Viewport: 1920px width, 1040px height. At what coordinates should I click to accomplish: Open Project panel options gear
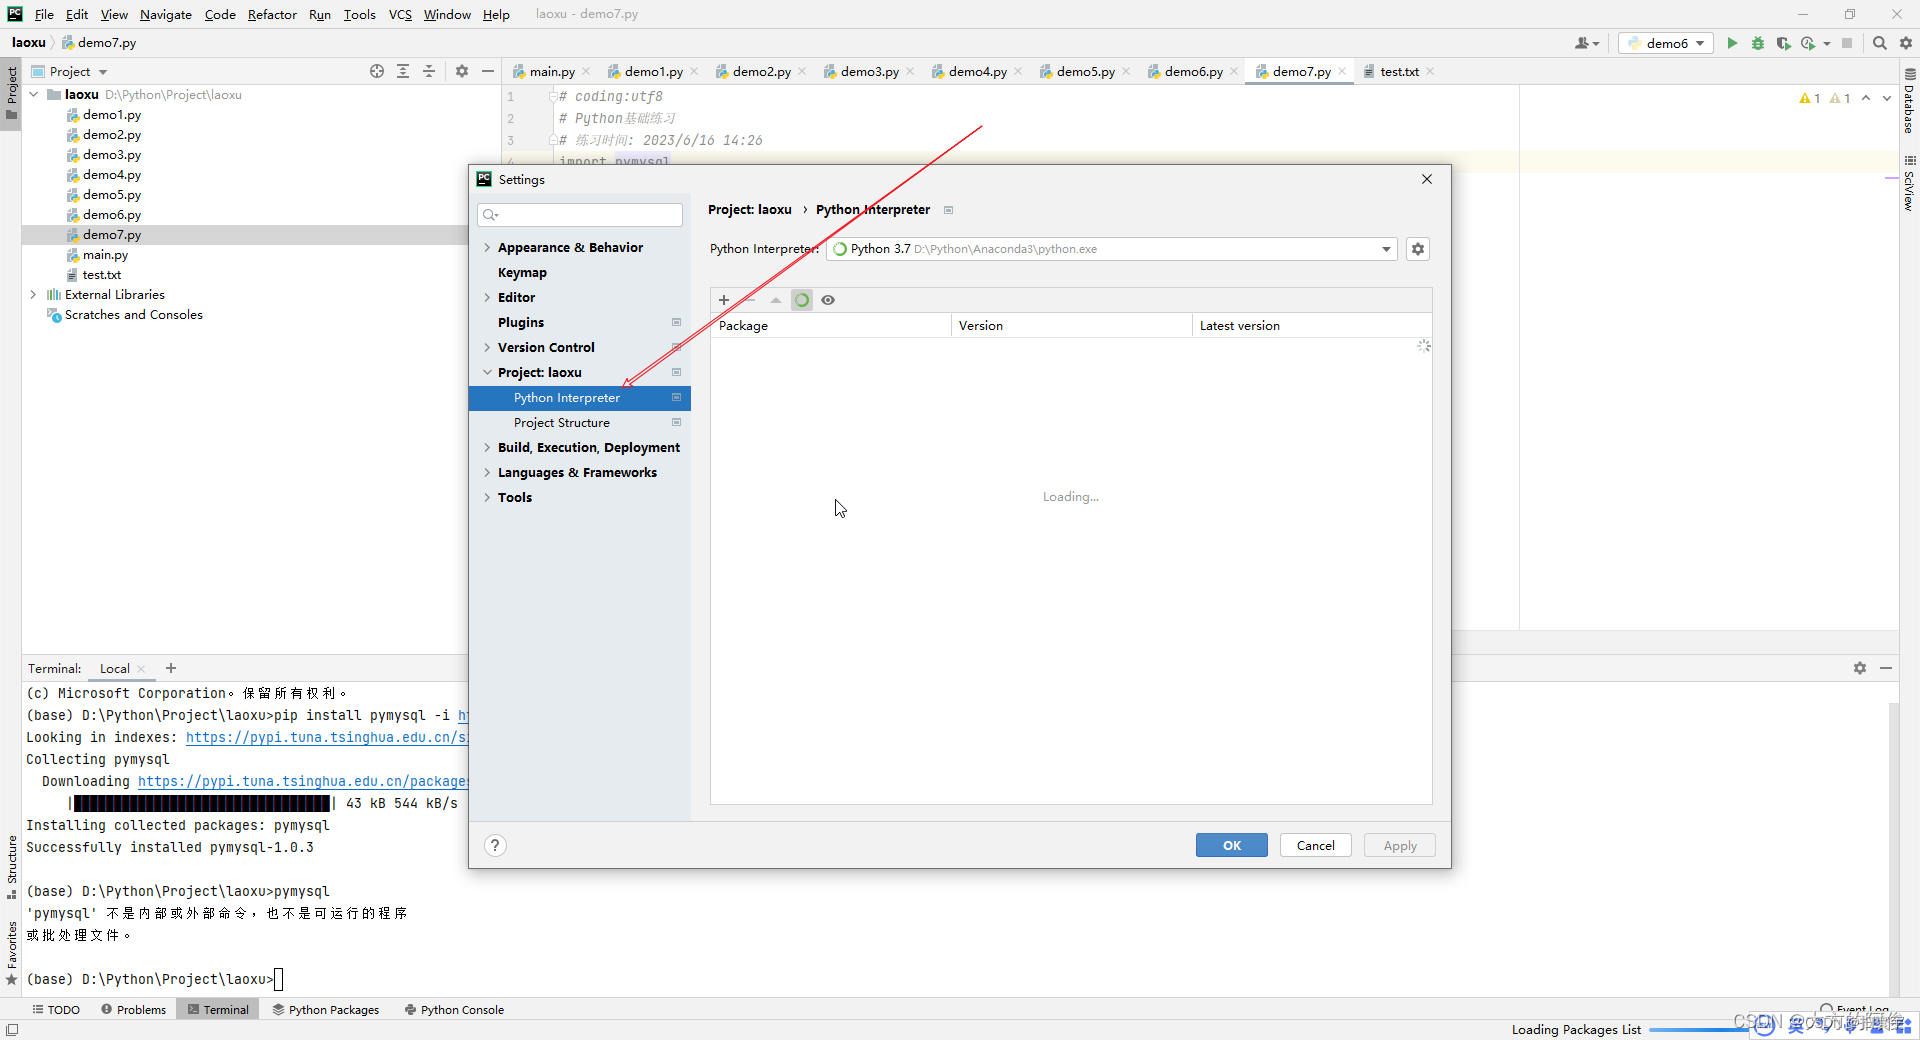coord(462,71)
